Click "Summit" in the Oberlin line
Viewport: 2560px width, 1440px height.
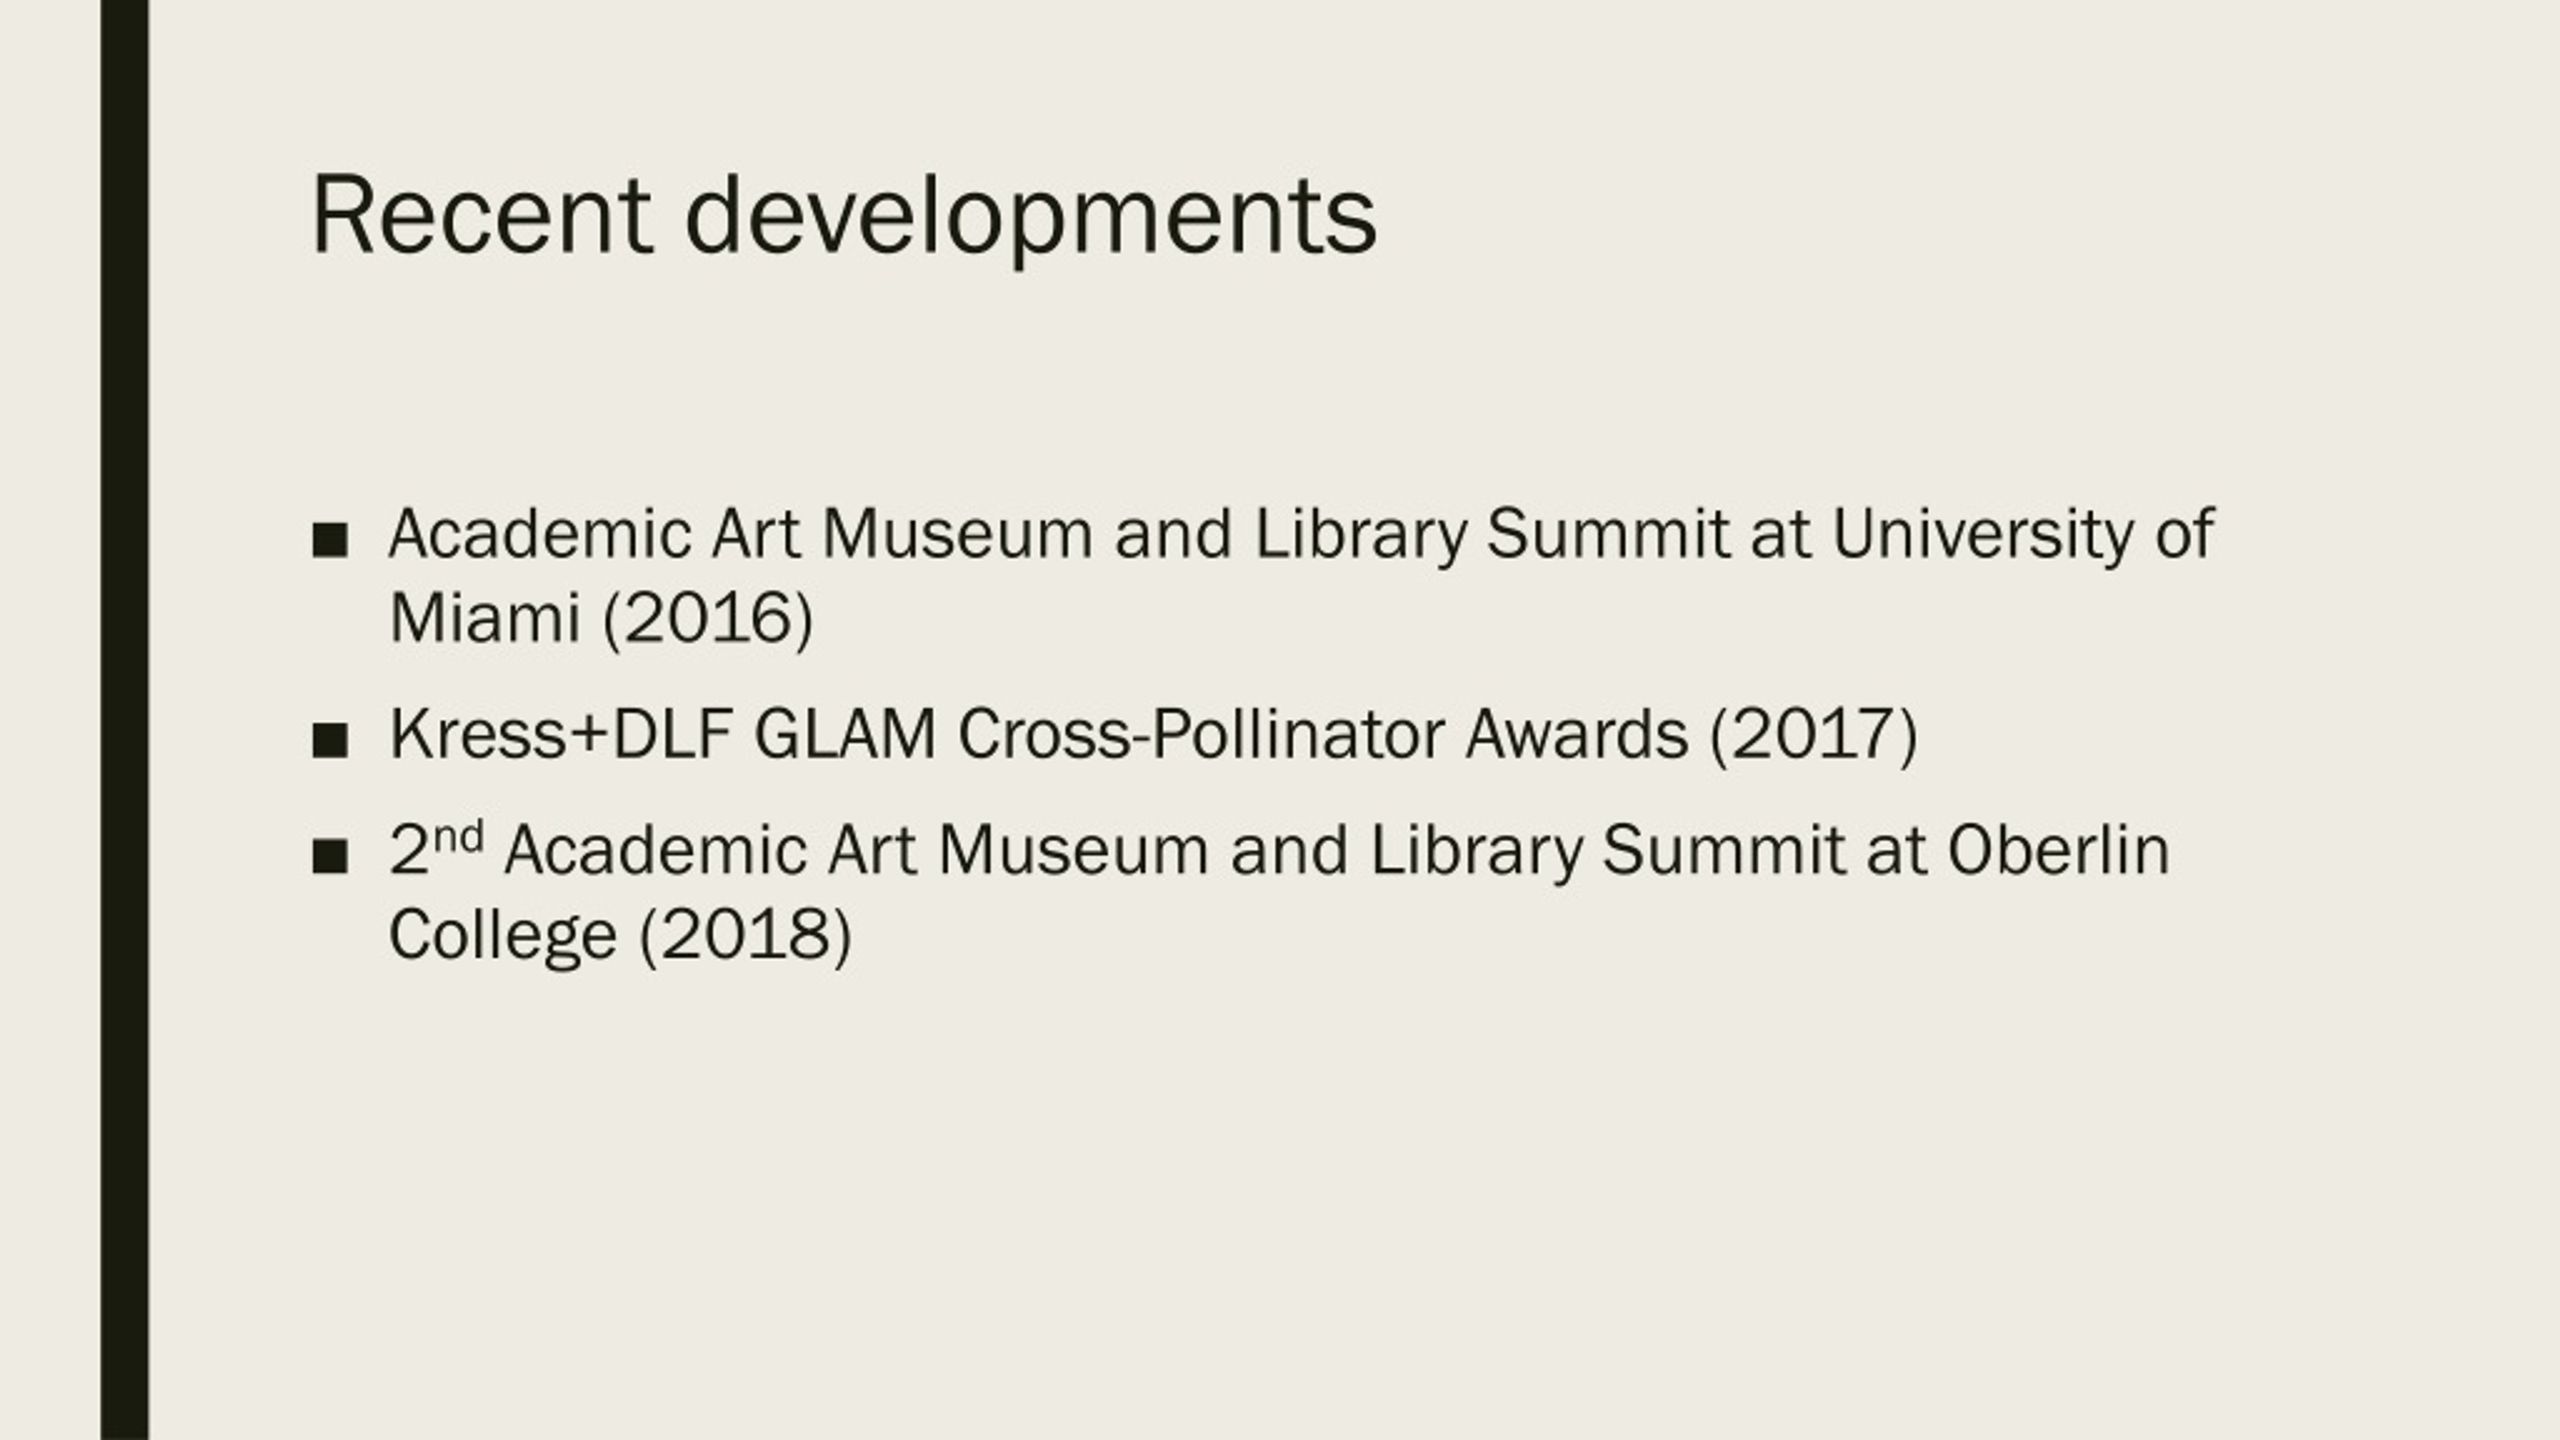(1724, 851)
